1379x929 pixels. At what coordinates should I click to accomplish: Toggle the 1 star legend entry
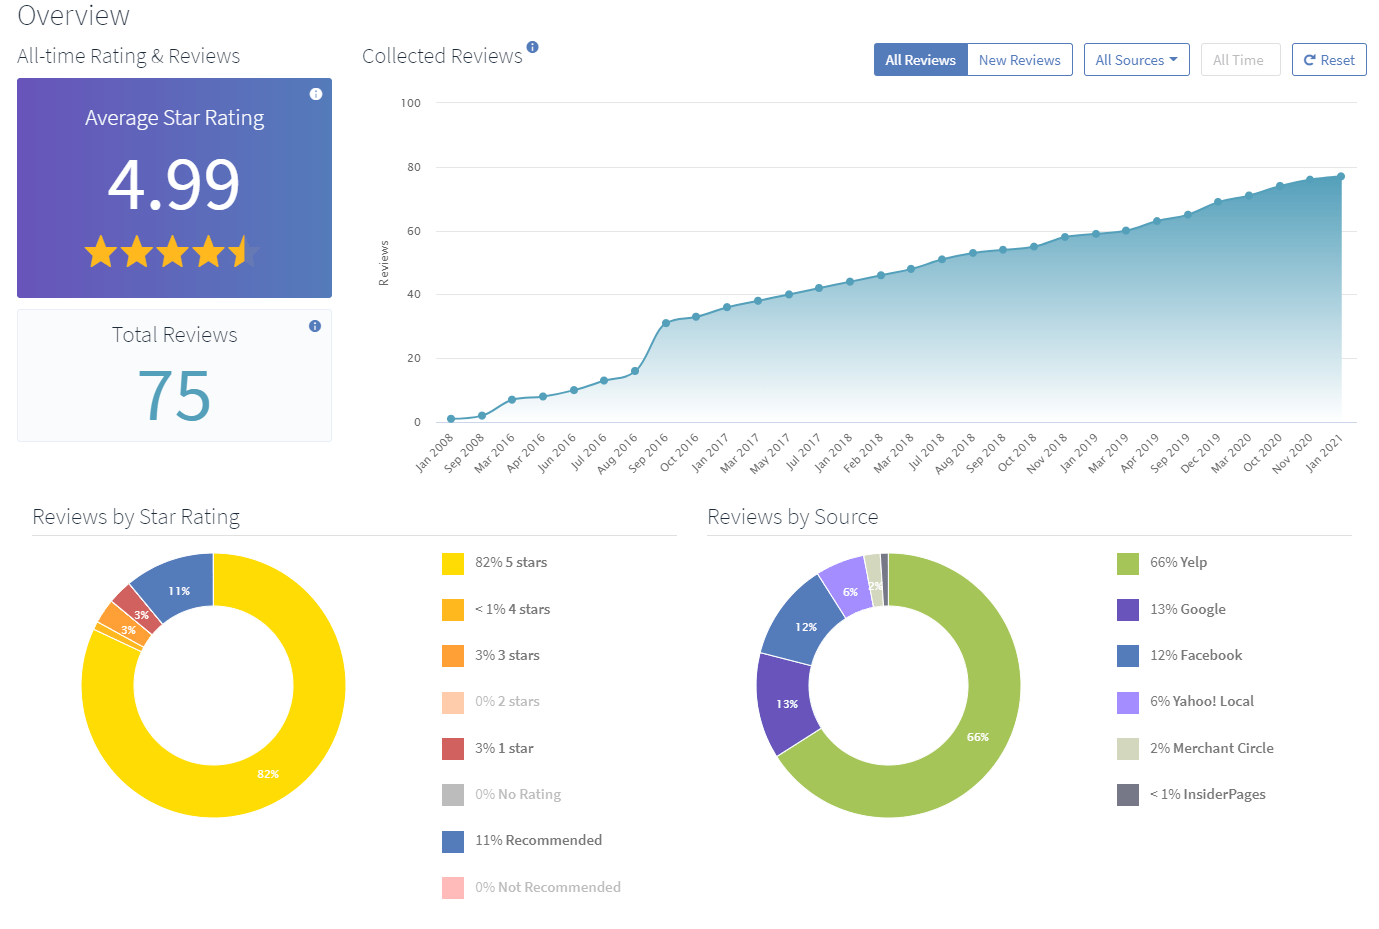(504, 748)
